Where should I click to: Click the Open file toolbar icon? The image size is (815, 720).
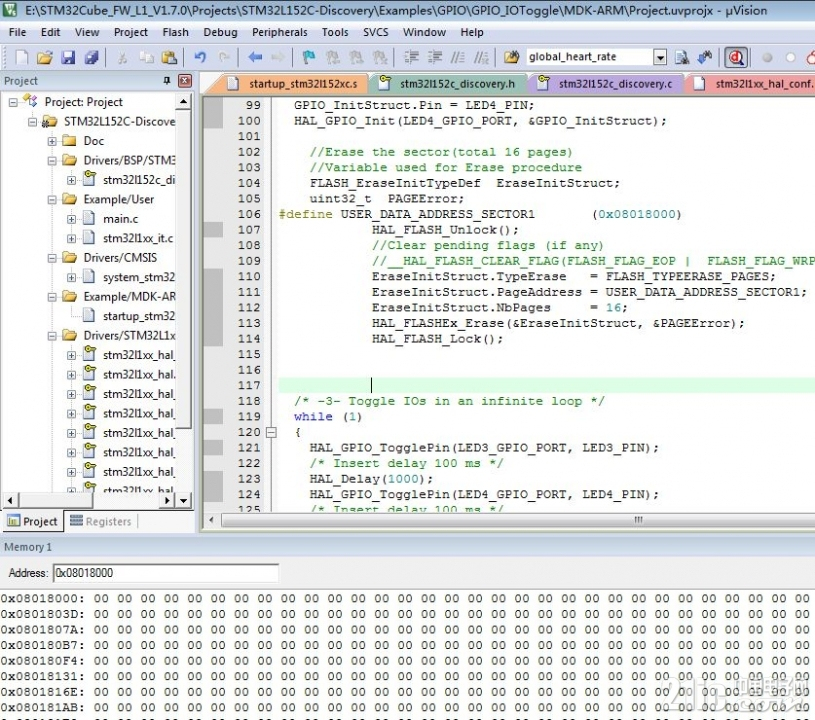pyautogui.click(x=45, y=57)
